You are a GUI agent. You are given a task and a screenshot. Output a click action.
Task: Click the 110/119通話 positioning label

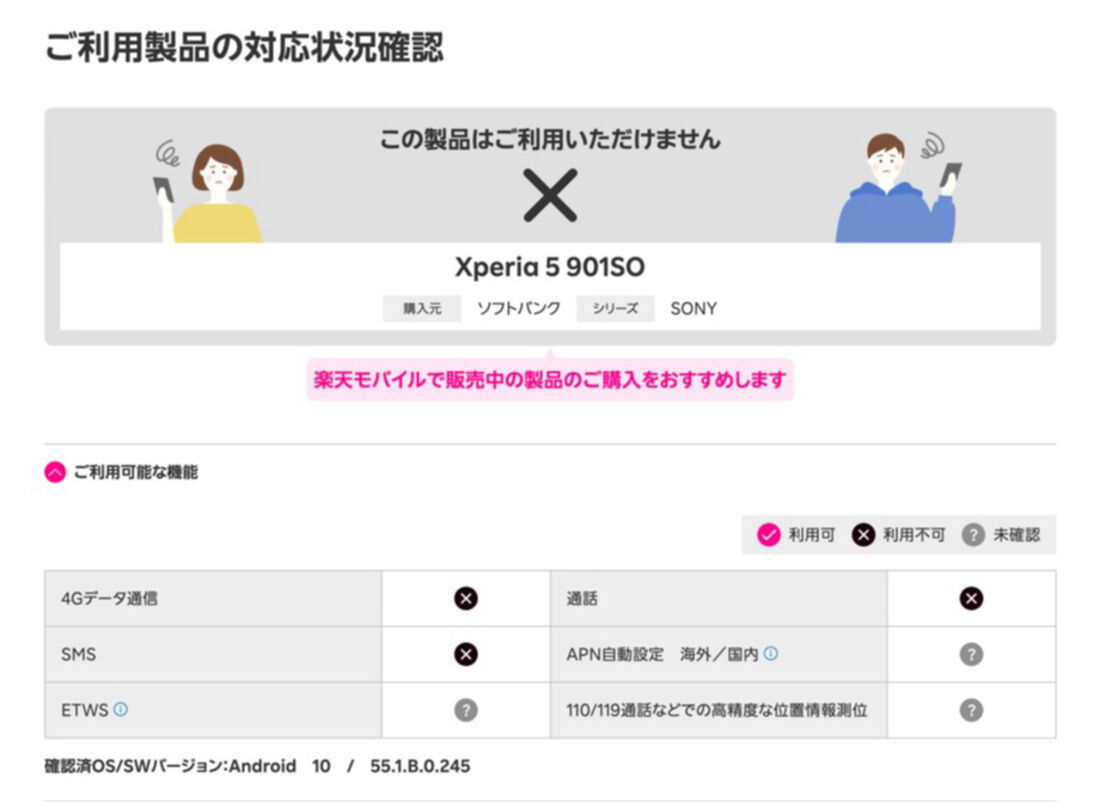(x=717, y=710)
